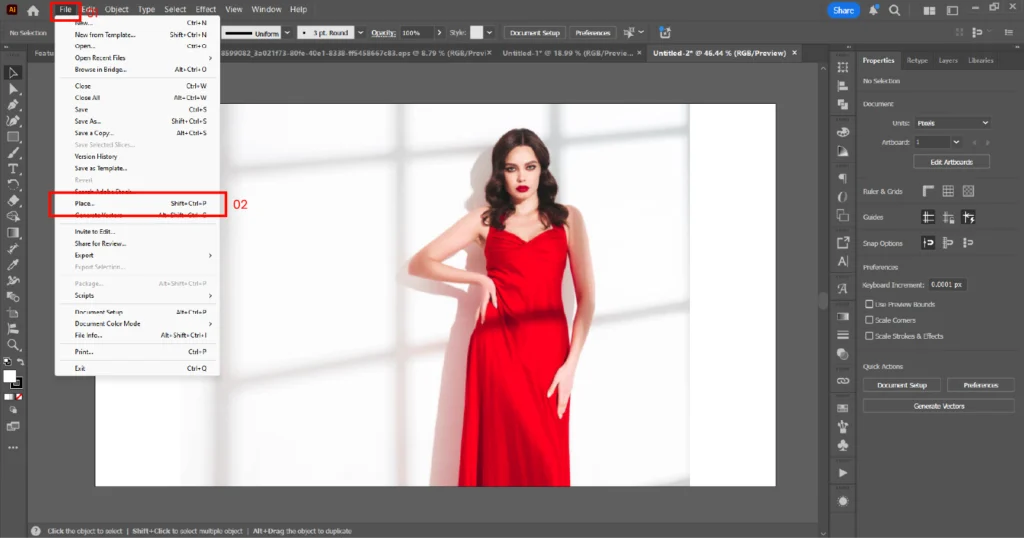Select the Rectangle tool
1024x538 pixels.
[x=13, y=137]
